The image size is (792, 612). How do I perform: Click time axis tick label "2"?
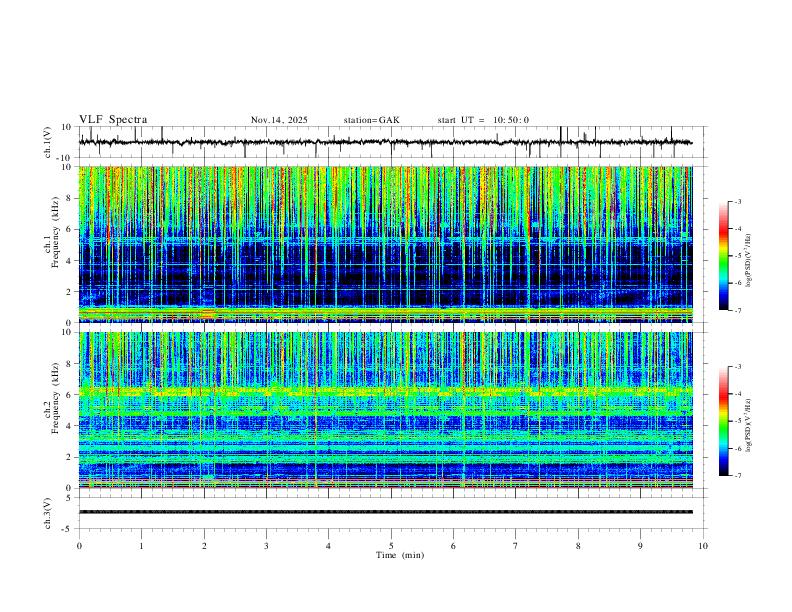coord(204,546)
